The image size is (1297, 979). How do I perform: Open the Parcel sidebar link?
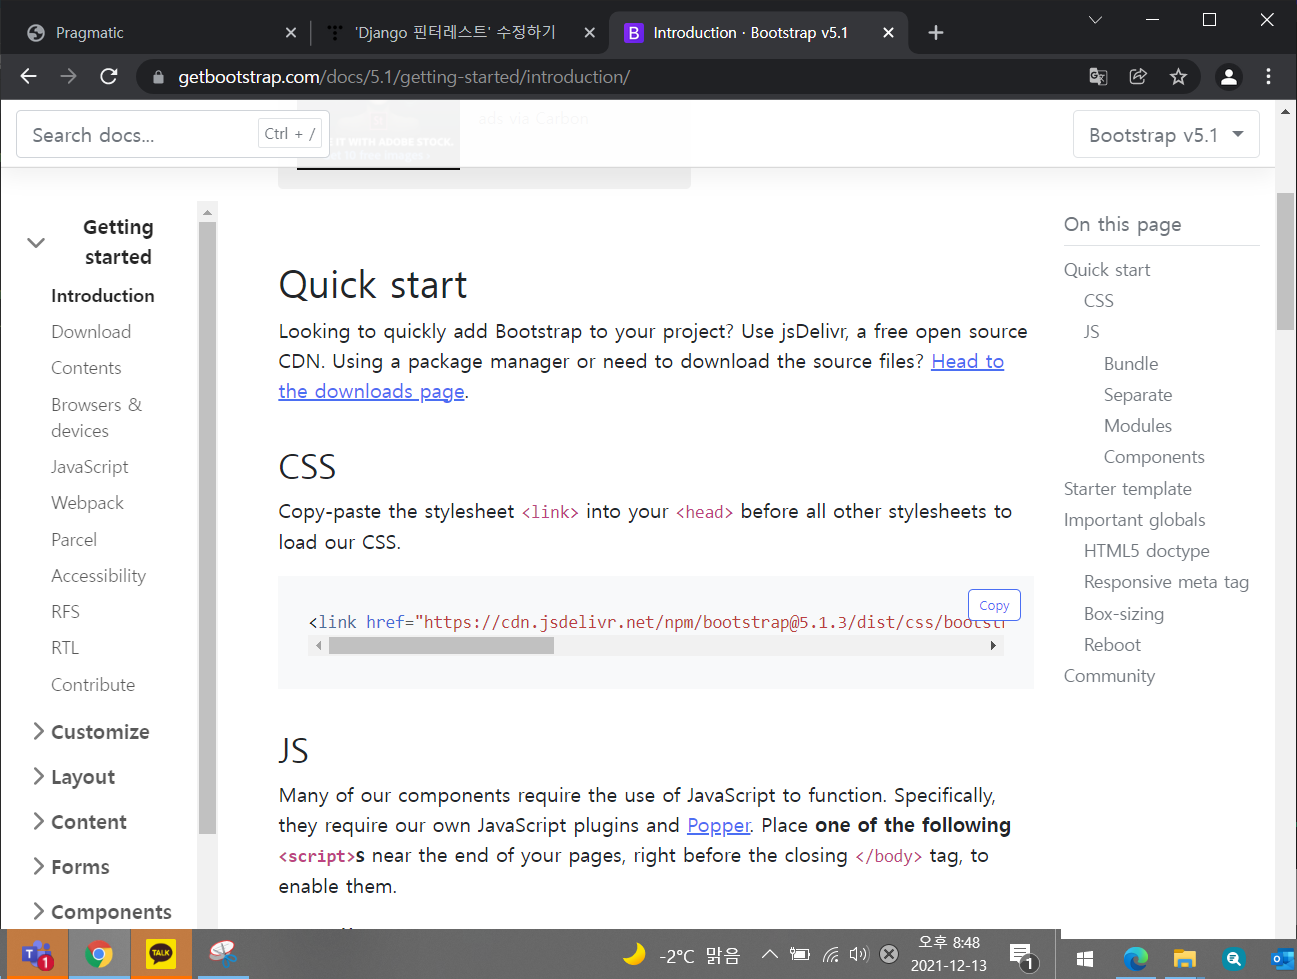tap(74, 540)
